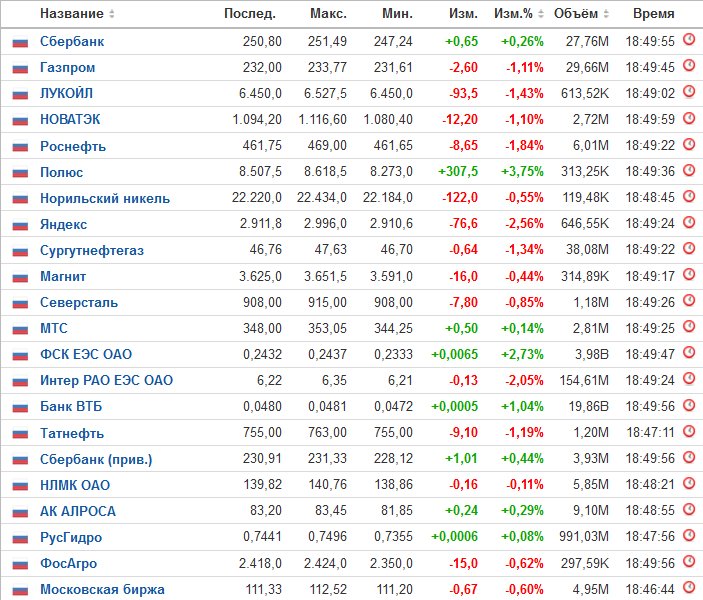Open the МТС stock link

click(x=54, y=328)
